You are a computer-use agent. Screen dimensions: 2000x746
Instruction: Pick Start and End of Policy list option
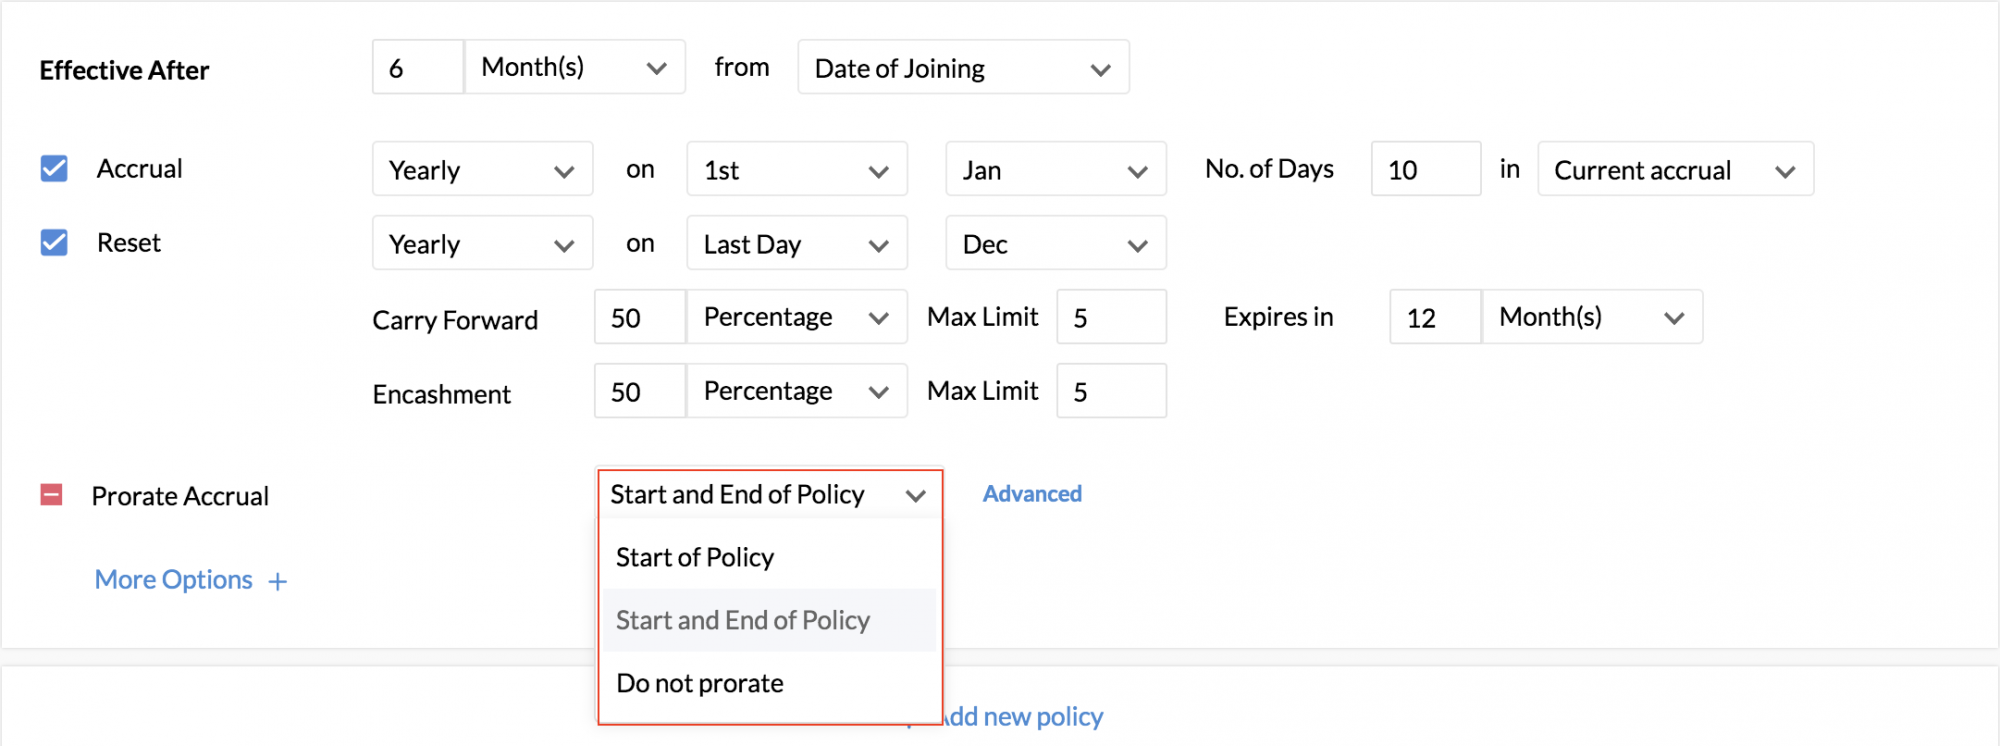[x=743, y=620]
